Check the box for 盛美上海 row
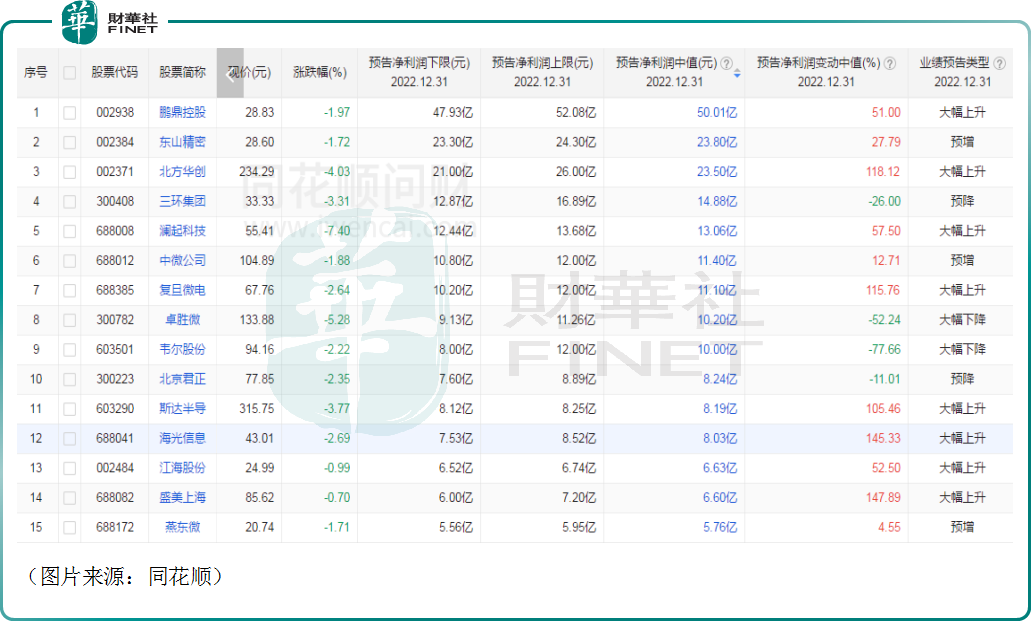The width and height of the screenshot is (1031, 641). pyautogui.click(x=70, y=498)
